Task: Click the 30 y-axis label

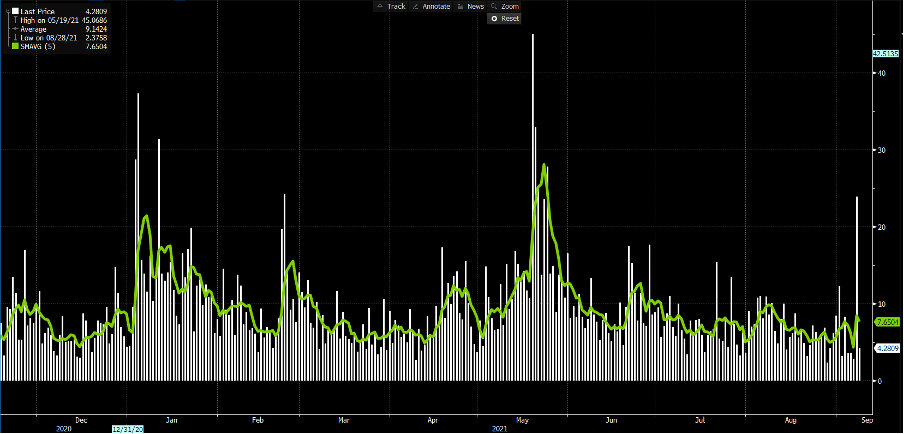Action: point(882,150)
